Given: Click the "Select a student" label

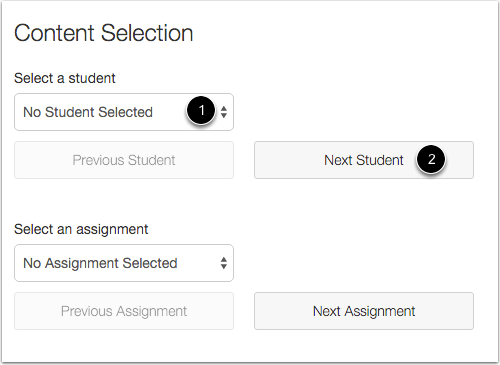Looking at the screenshot, I should coord(65,78).
